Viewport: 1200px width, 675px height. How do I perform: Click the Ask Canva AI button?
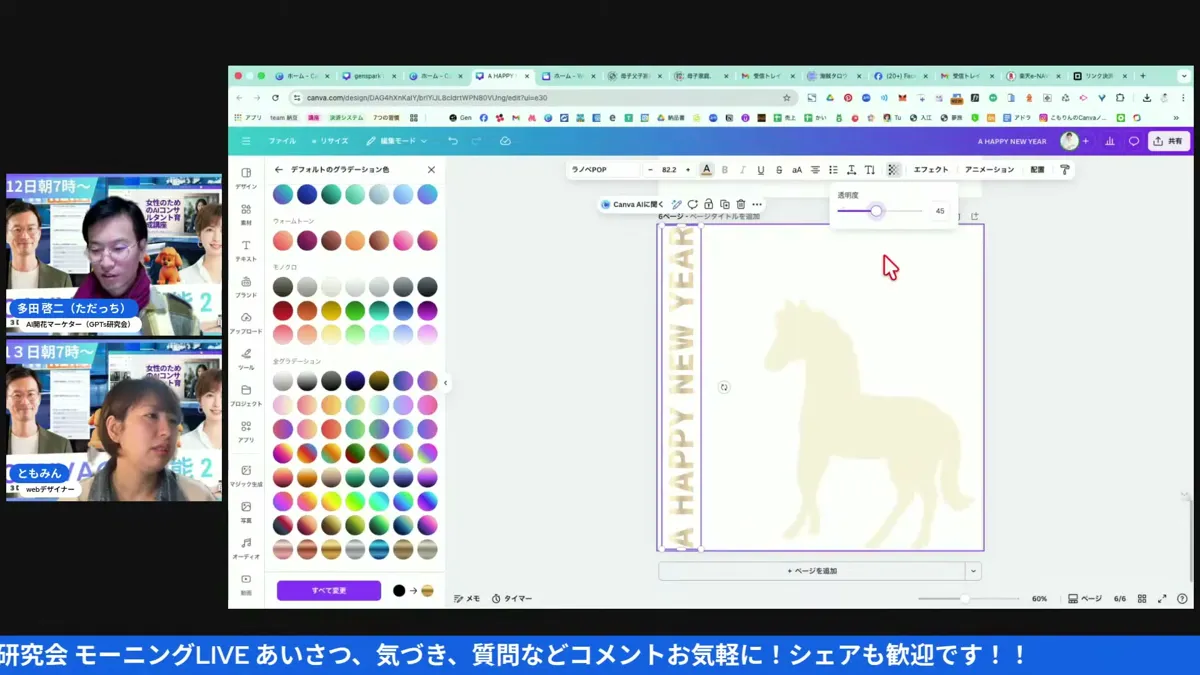point(632,204)
